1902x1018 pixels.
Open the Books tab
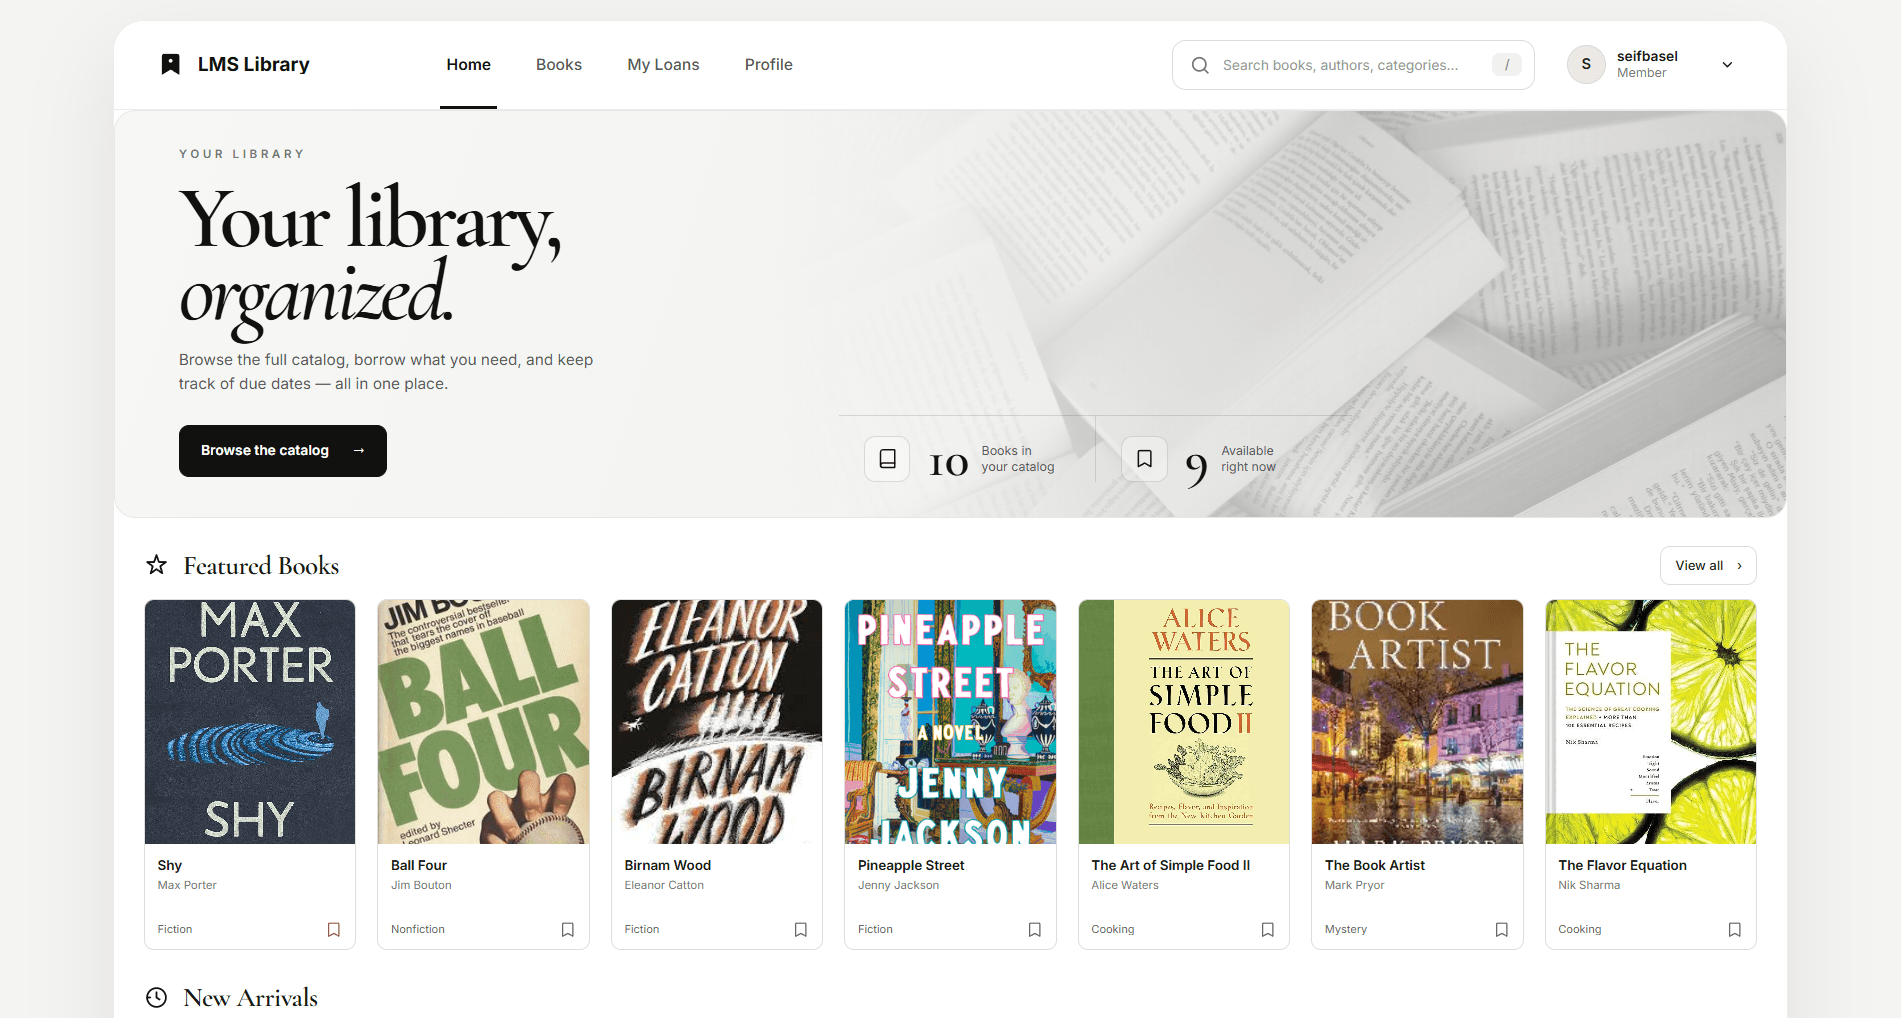click(x=559, y=65)
